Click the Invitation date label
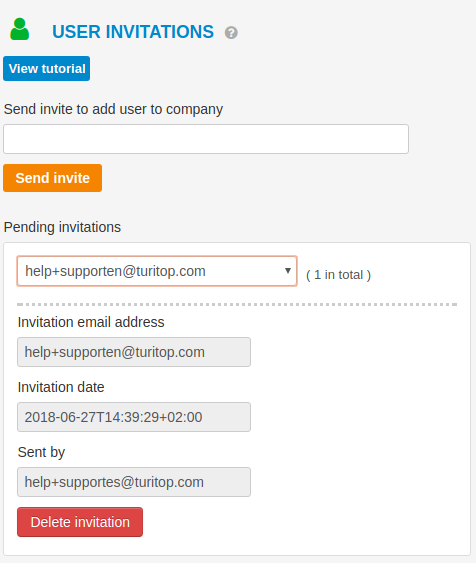476x563 pixels. click(x=61, y=387)
